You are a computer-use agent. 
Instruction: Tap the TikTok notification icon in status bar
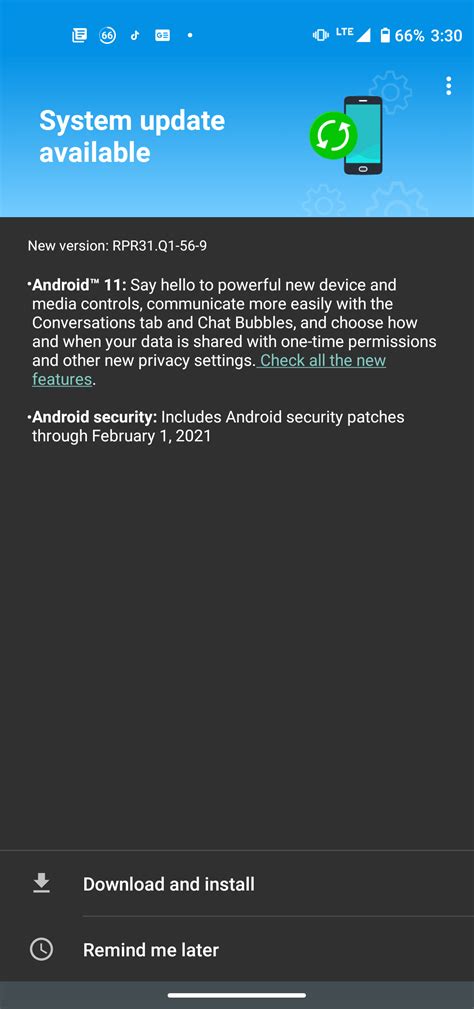tap(134, 35)
